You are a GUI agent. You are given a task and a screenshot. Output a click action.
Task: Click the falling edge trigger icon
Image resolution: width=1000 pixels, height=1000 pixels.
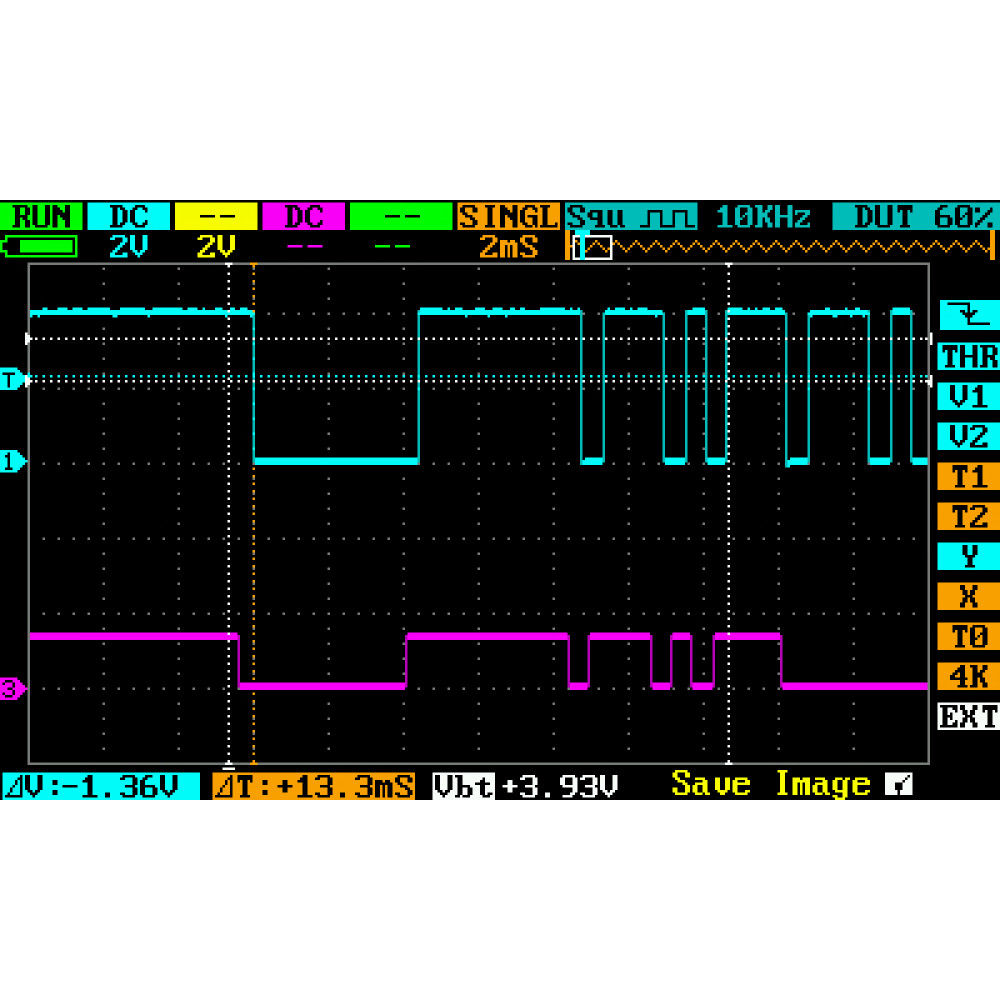(x=969, y=316)
